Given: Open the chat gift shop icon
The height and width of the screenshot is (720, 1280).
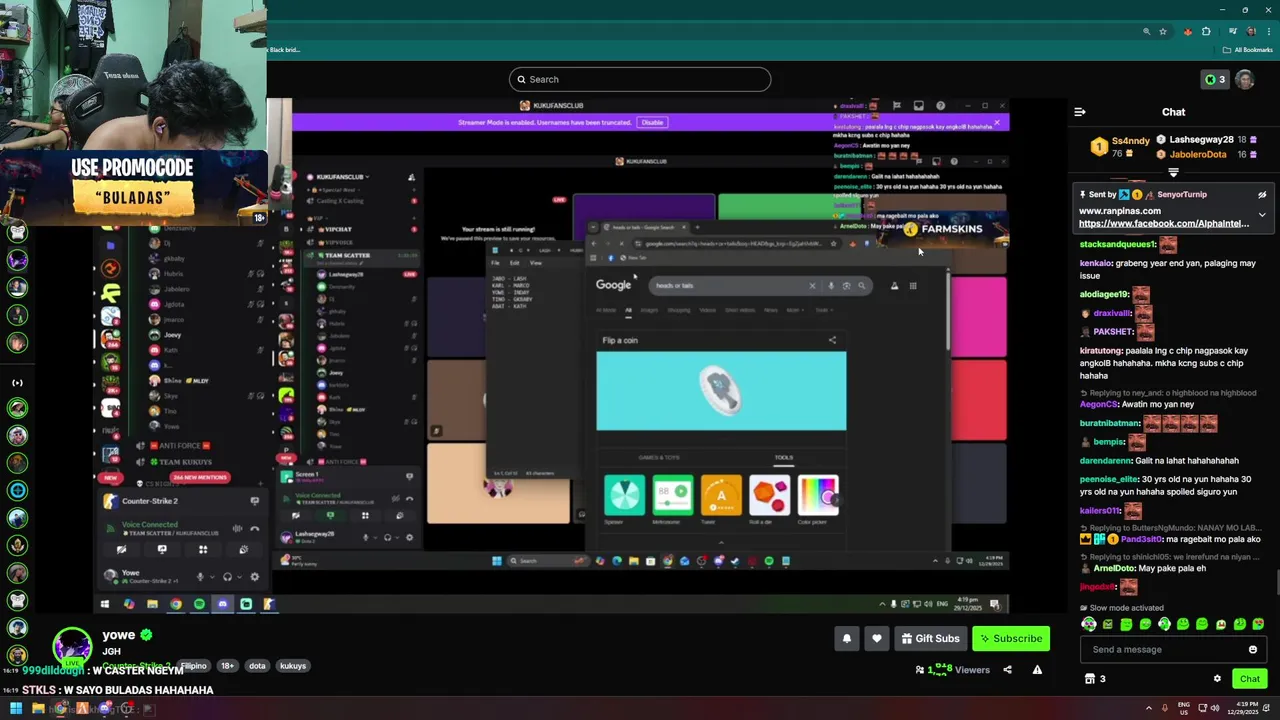Looking at the screenshot, I should pos(1090,679).
